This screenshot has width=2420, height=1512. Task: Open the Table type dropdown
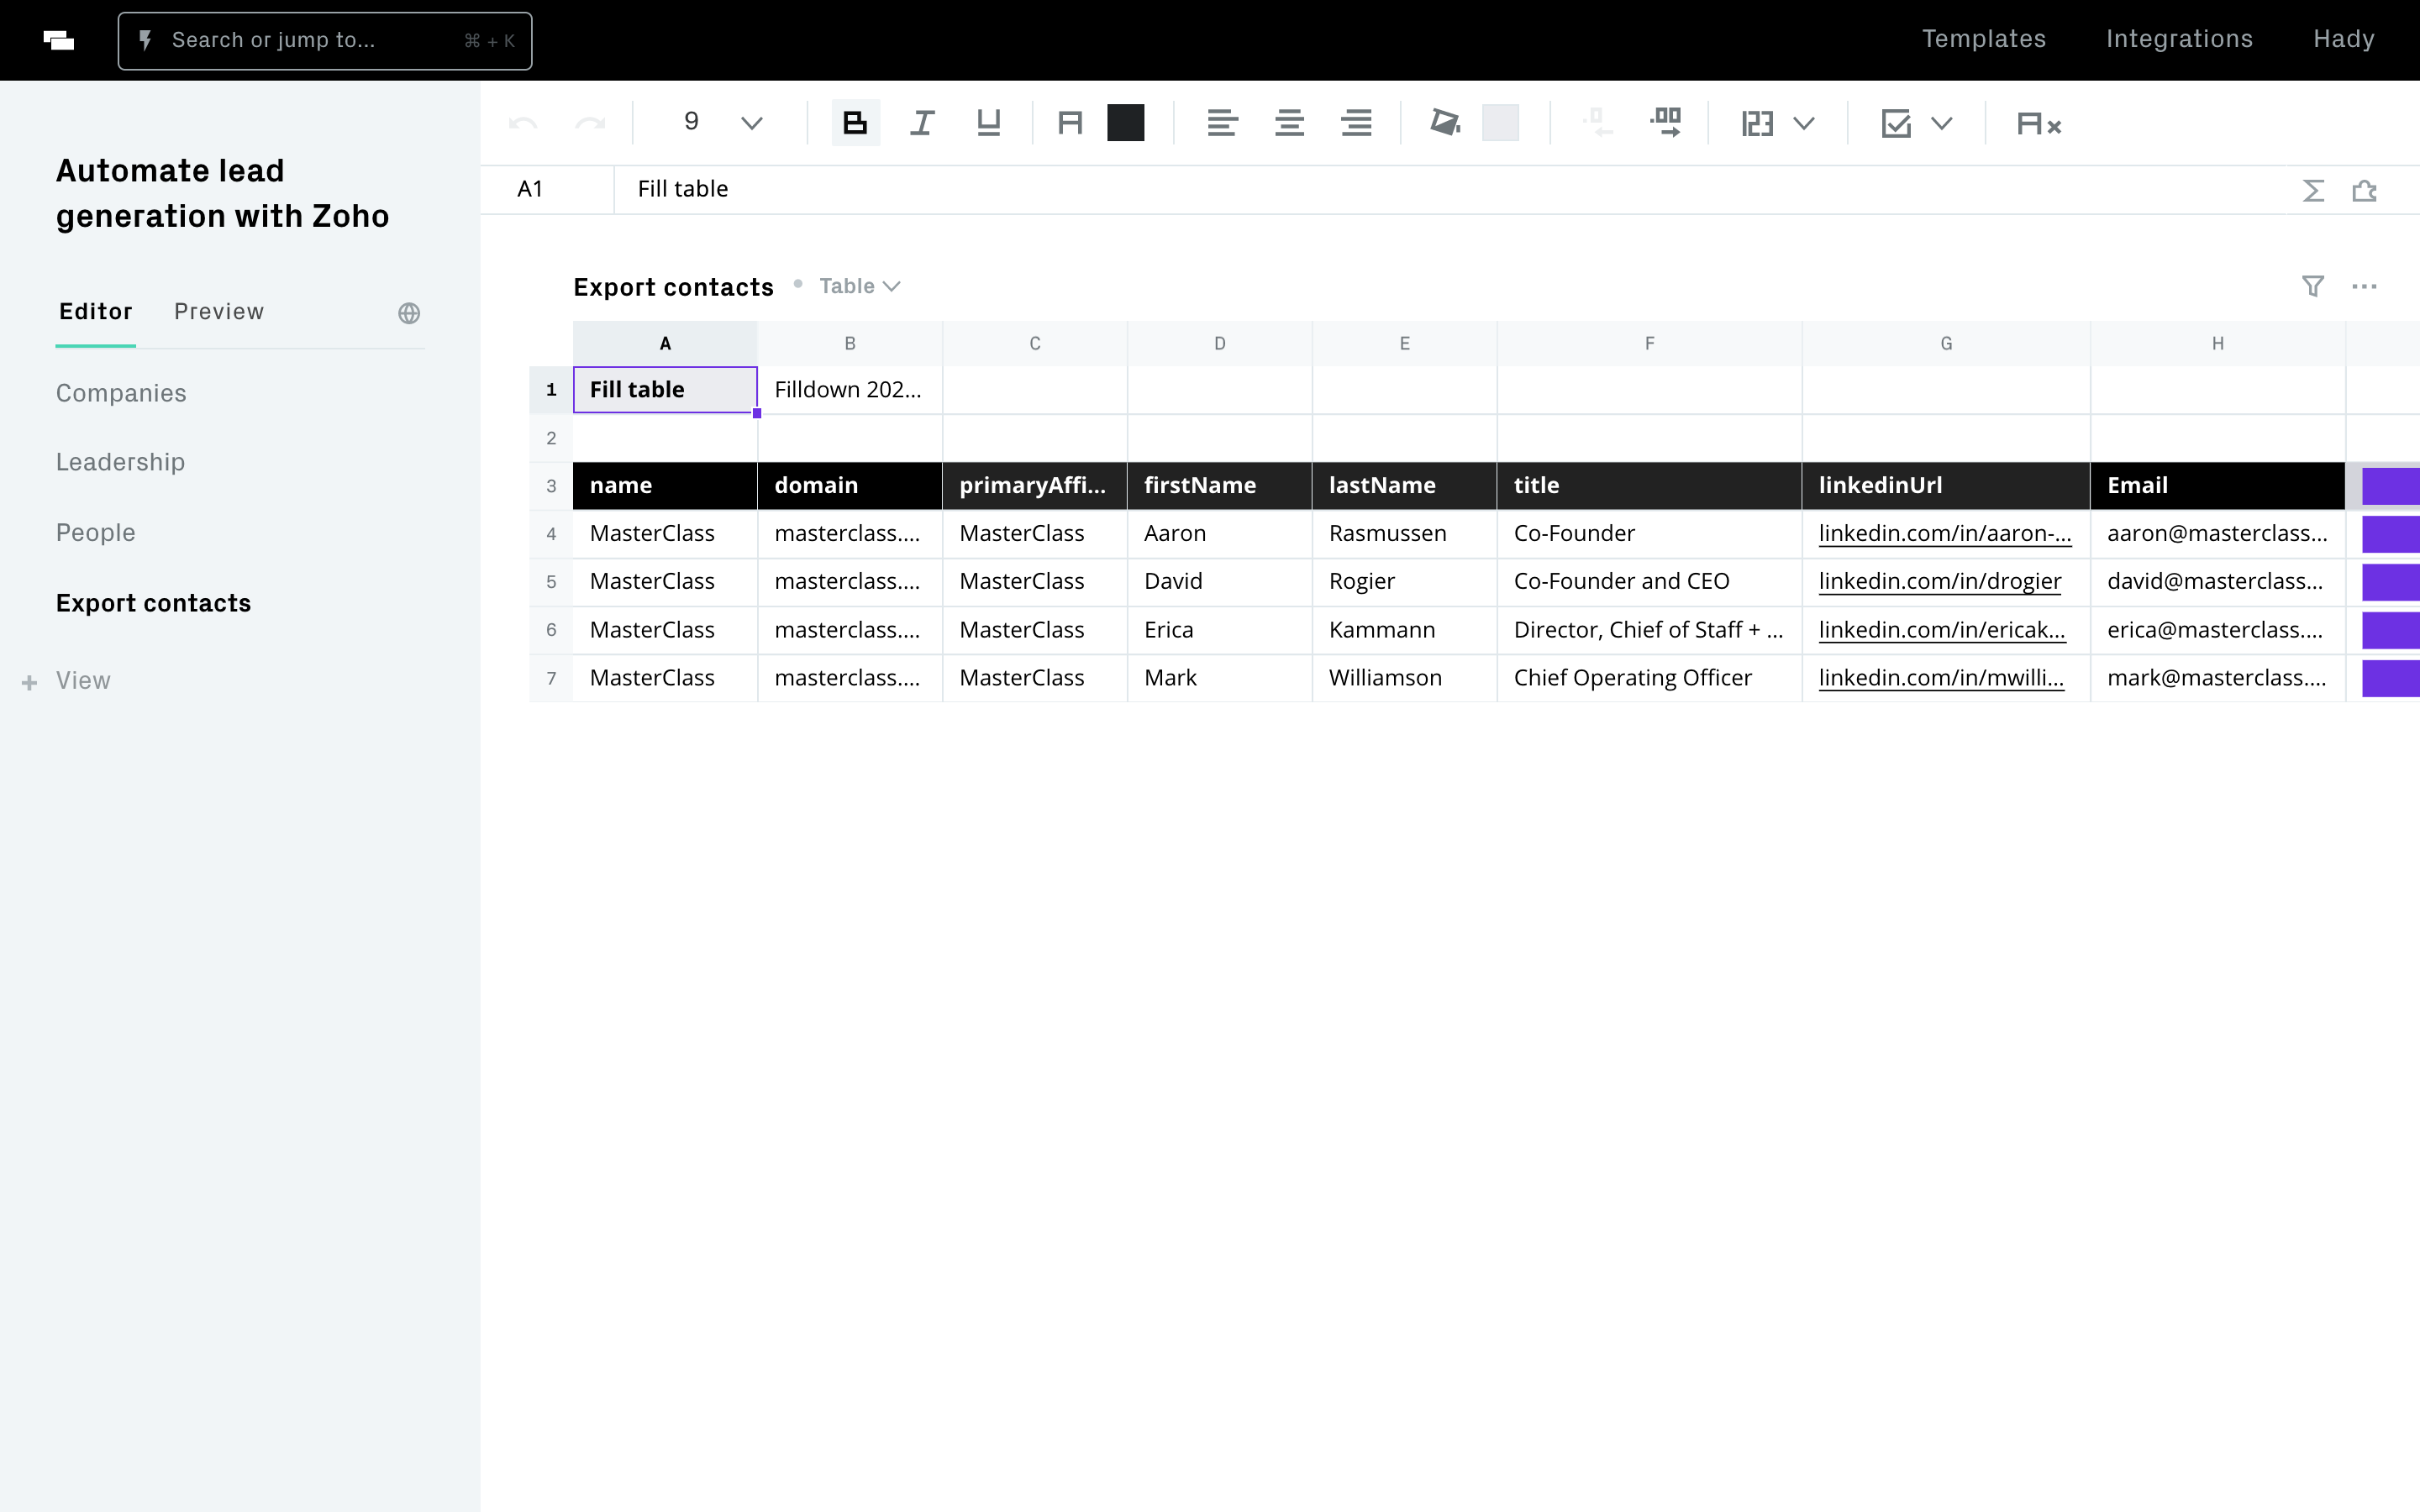(x=860, y=286)
